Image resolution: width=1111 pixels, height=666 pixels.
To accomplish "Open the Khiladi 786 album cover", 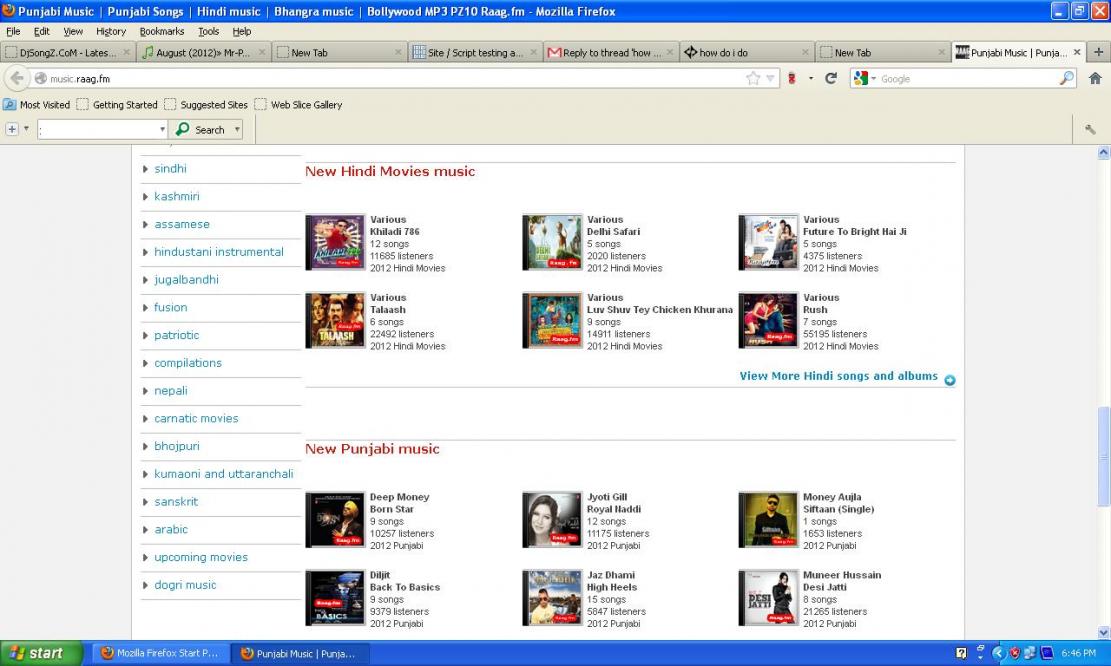I will pyautogui.click(x=335, y=242).
